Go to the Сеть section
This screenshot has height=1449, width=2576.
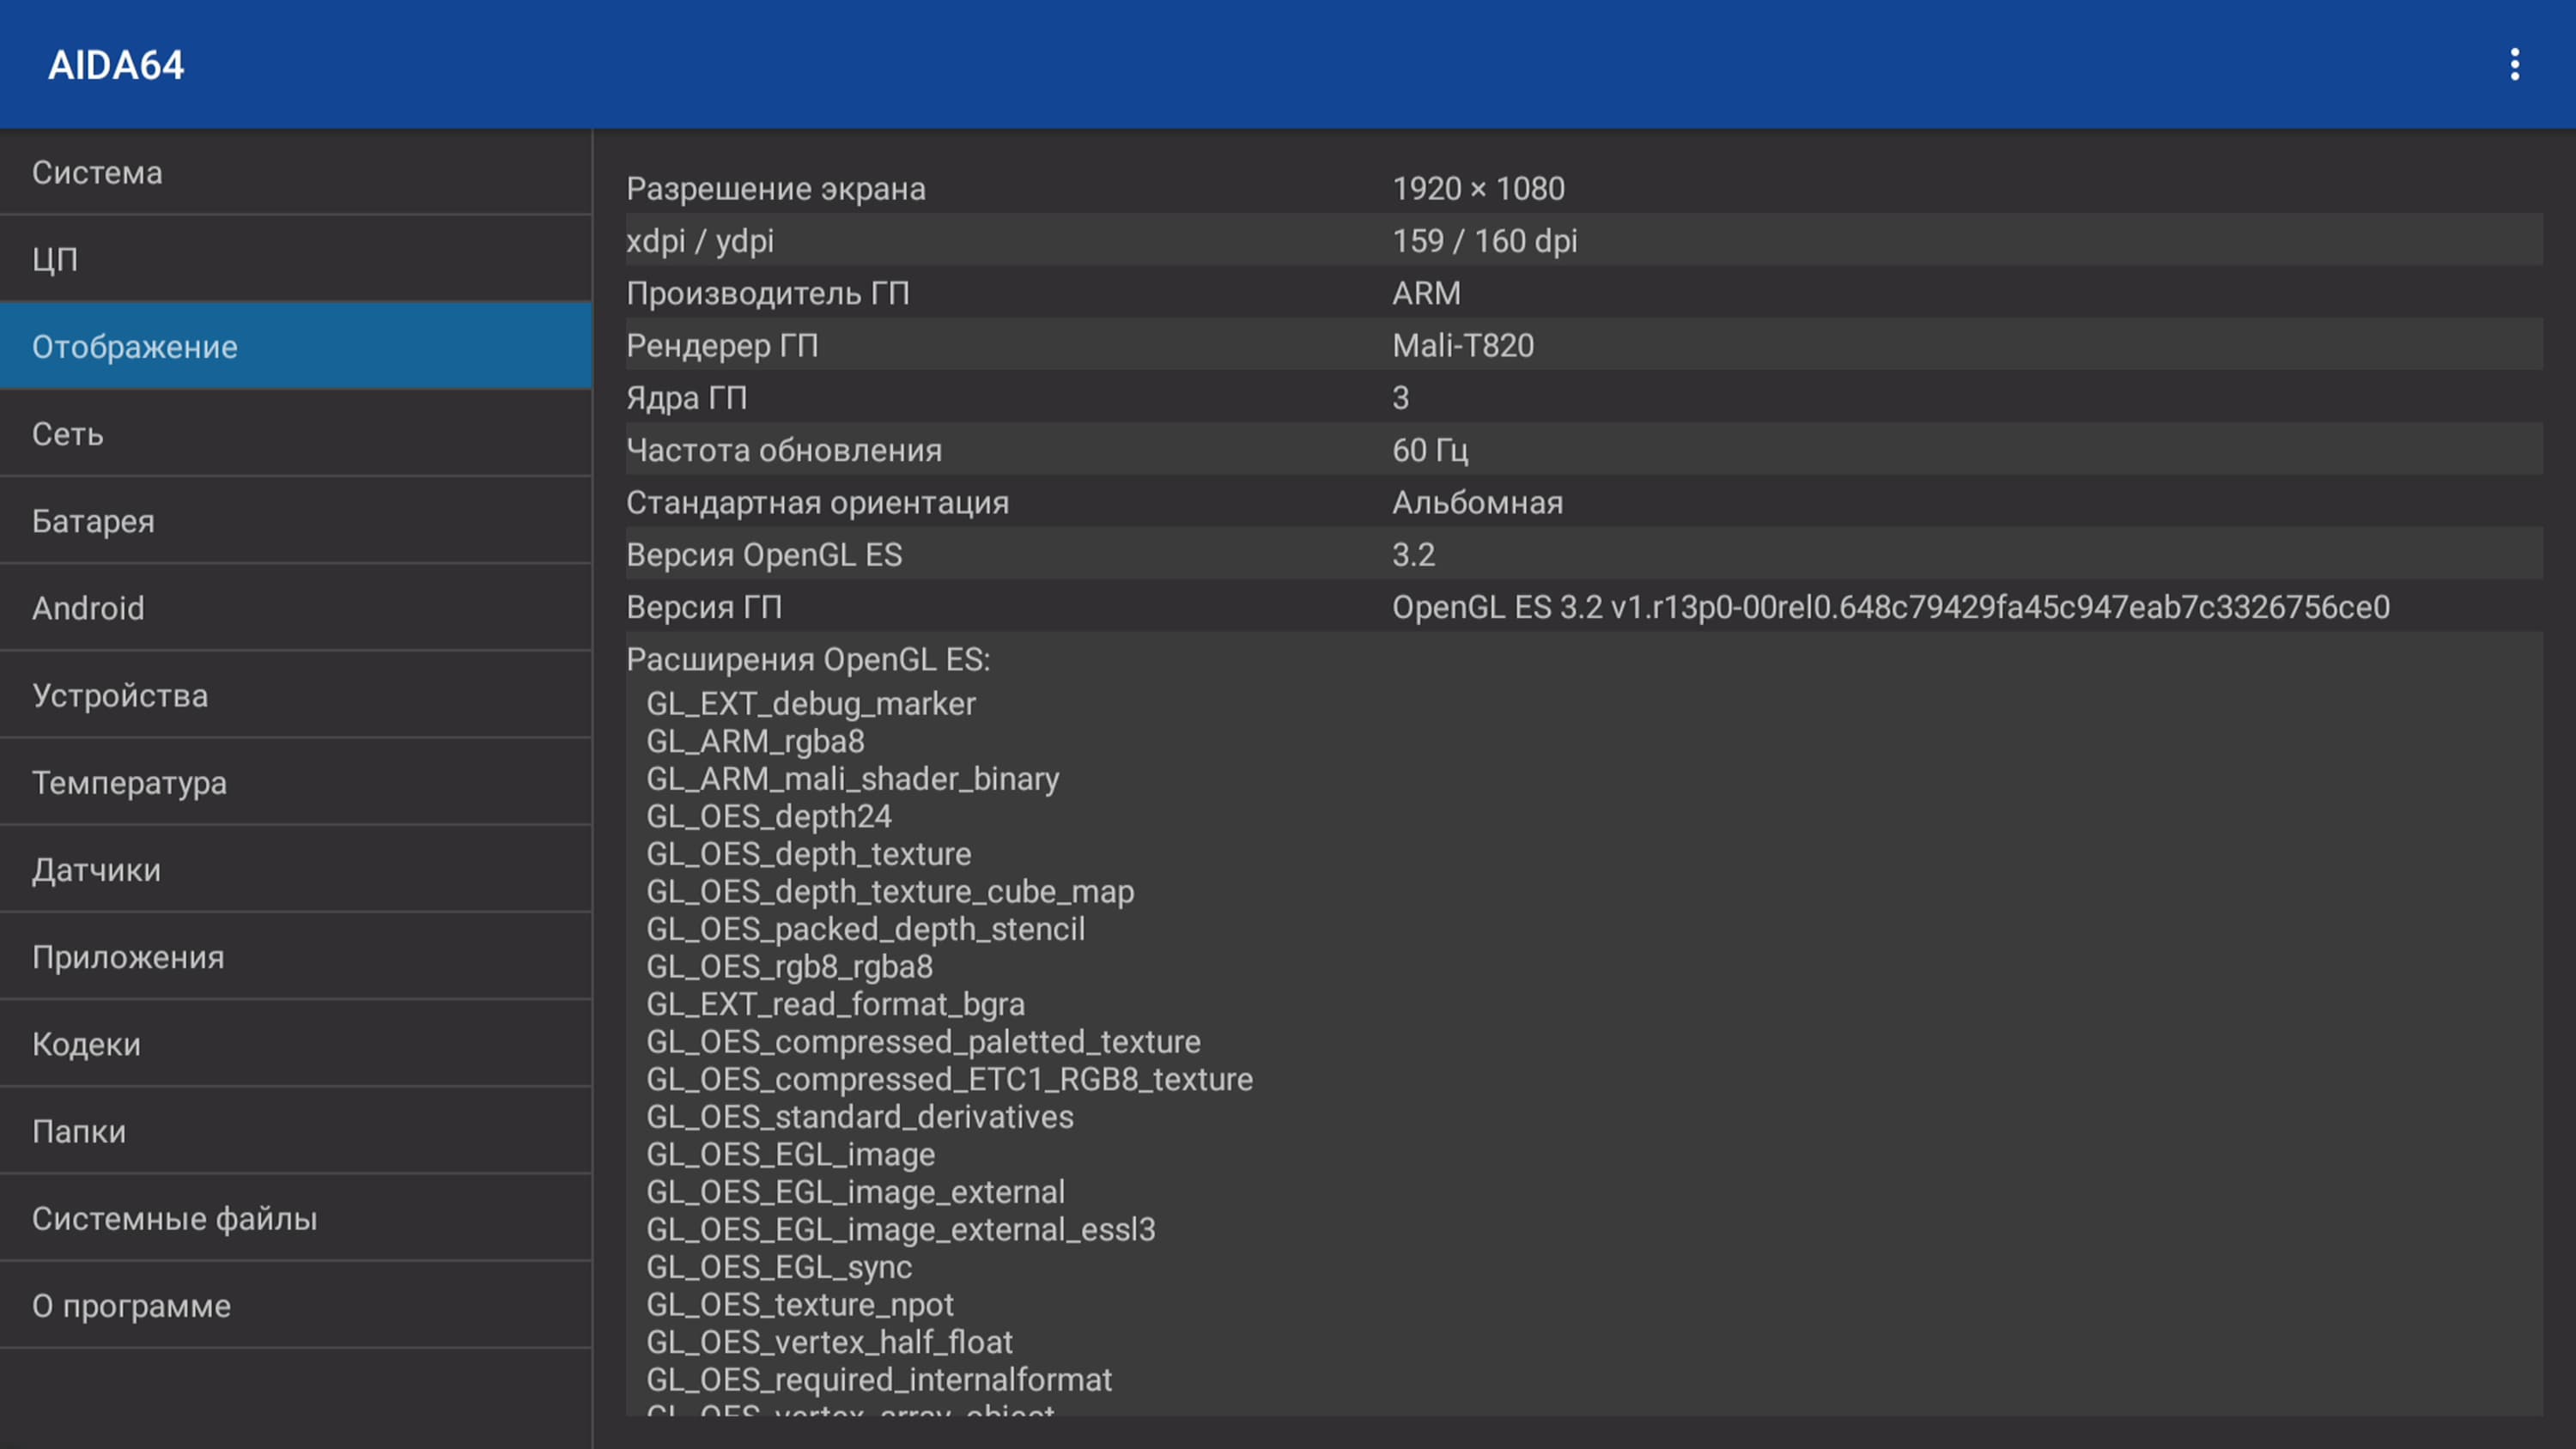click(x=296, y=433)
